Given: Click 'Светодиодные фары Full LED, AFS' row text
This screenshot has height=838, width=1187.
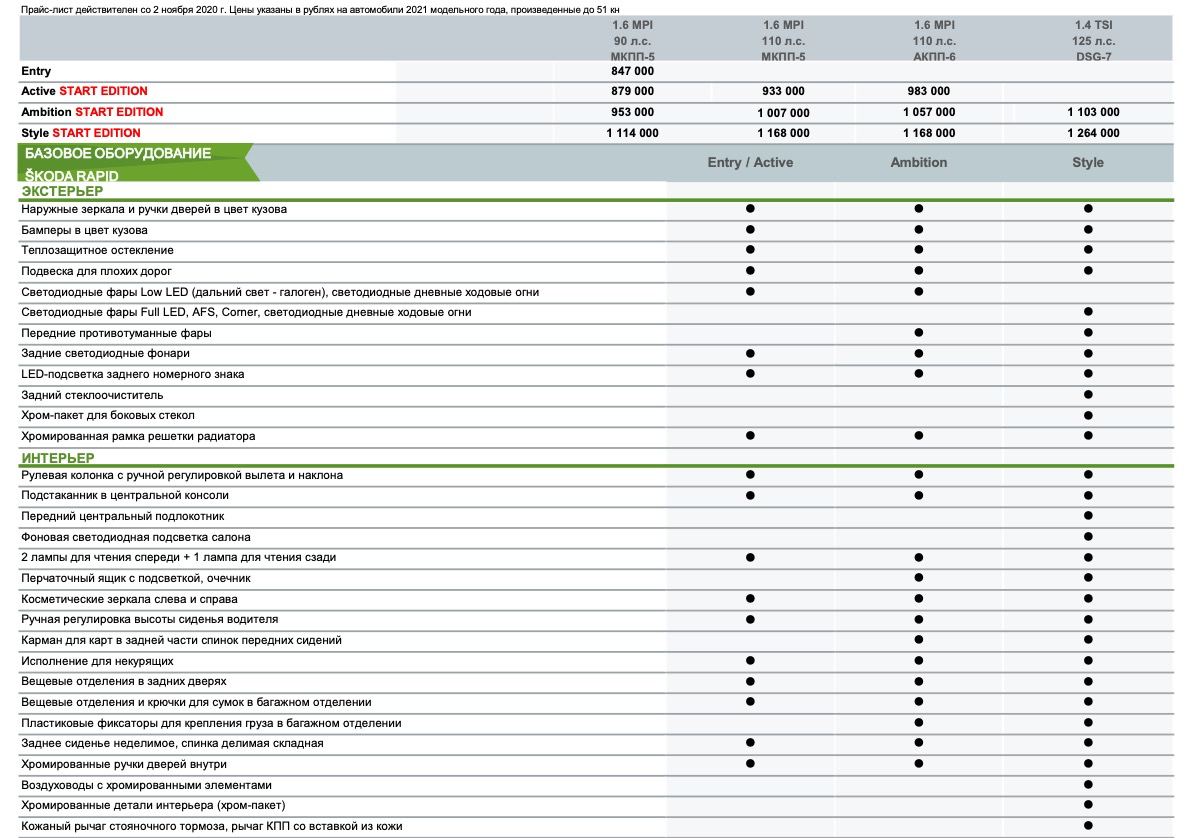Looking at the screenshot, I should point(246,312).
